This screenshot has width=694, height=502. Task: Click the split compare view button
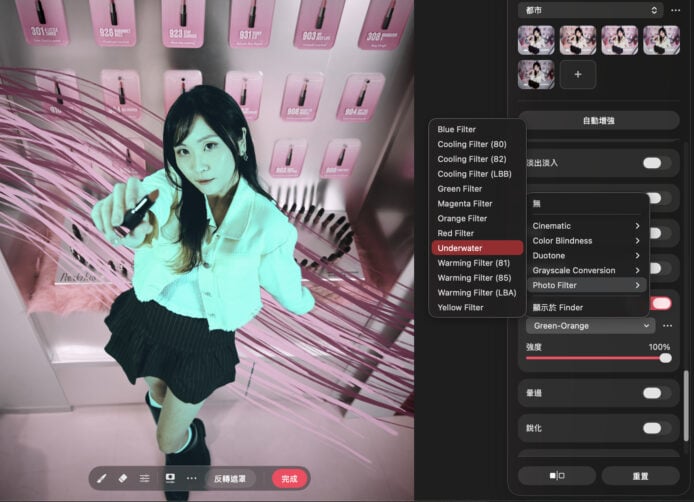556,475
